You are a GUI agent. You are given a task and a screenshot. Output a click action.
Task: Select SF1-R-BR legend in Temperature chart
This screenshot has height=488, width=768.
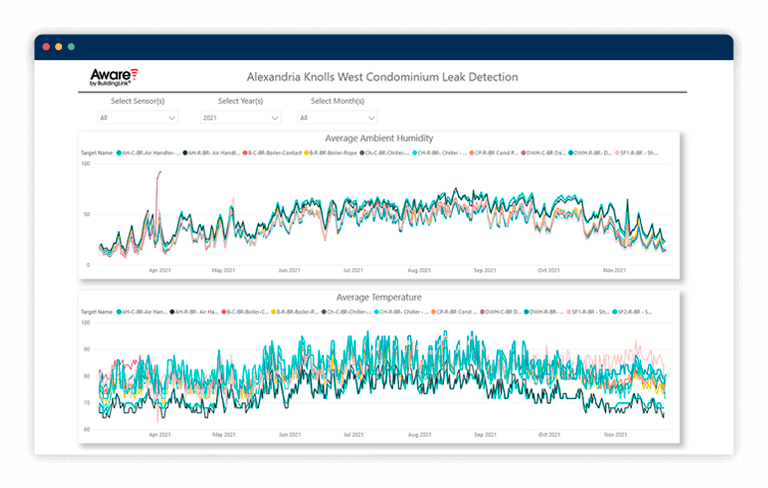[588, 312]
